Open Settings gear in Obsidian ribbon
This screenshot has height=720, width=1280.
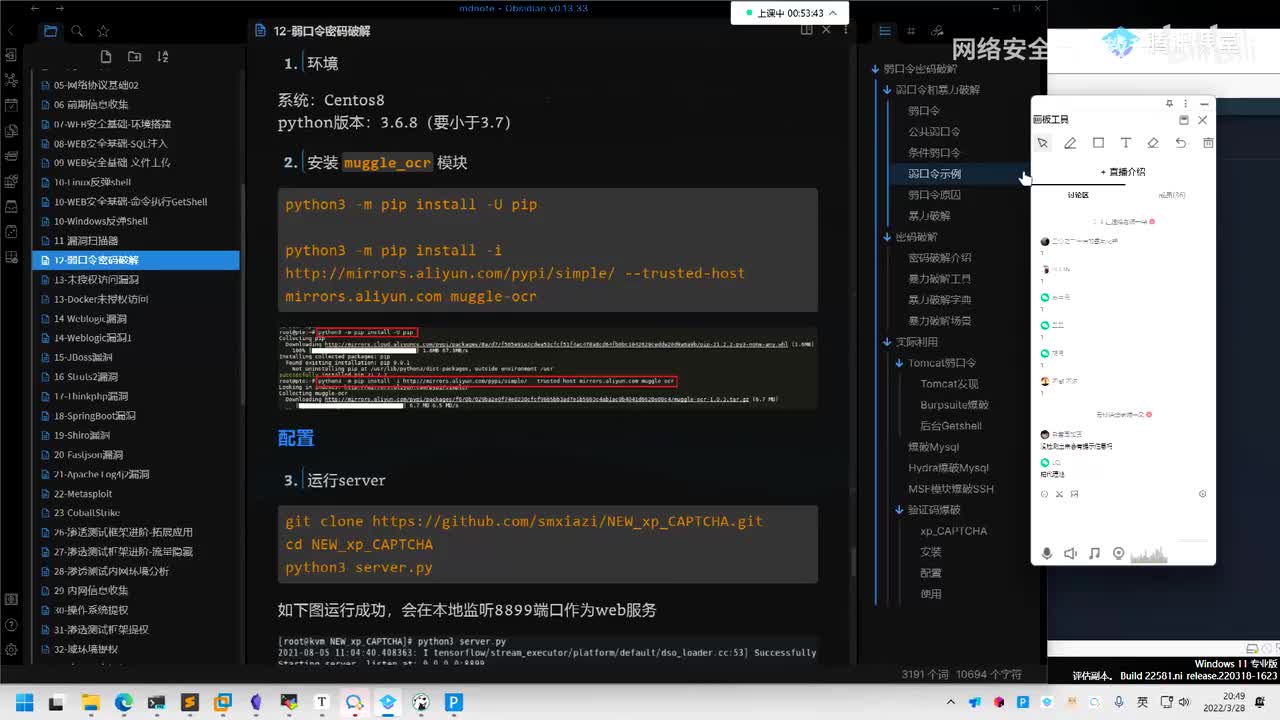click(x=11, y=648)
